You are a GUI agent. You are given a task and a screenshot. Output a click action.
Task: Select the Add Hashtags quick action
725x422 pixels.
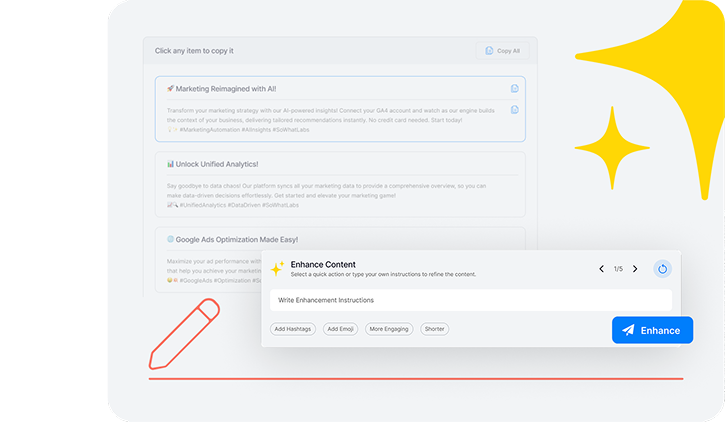coord(293,329)
